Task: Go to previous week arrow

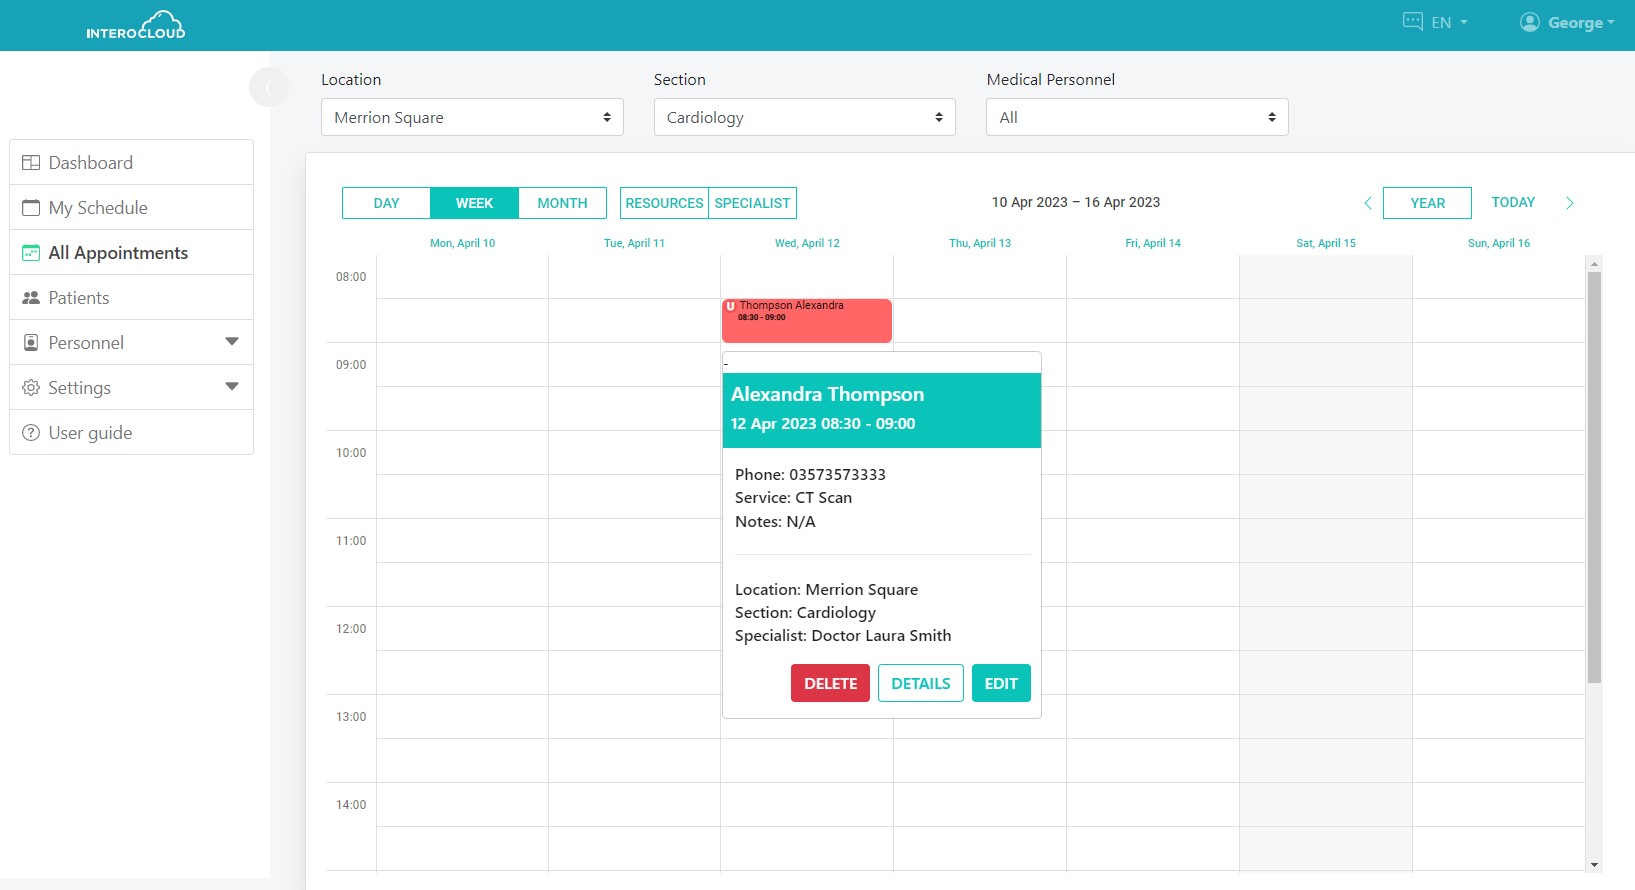Action: (x=1367, y=203)
